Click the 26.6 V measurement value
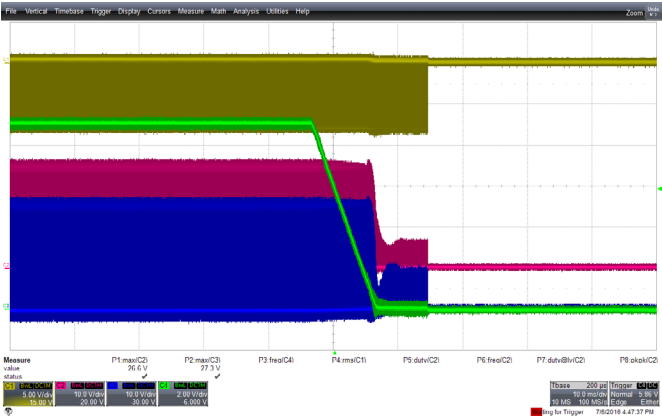Image resolution: width=662 pixels, height=416 pixels. point(138,368)
